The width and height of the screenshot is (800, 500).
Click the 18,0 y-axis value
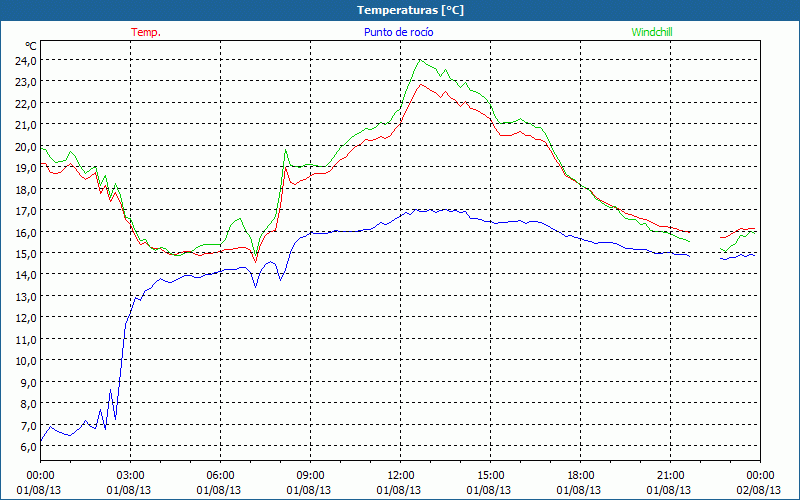point(27,190)
